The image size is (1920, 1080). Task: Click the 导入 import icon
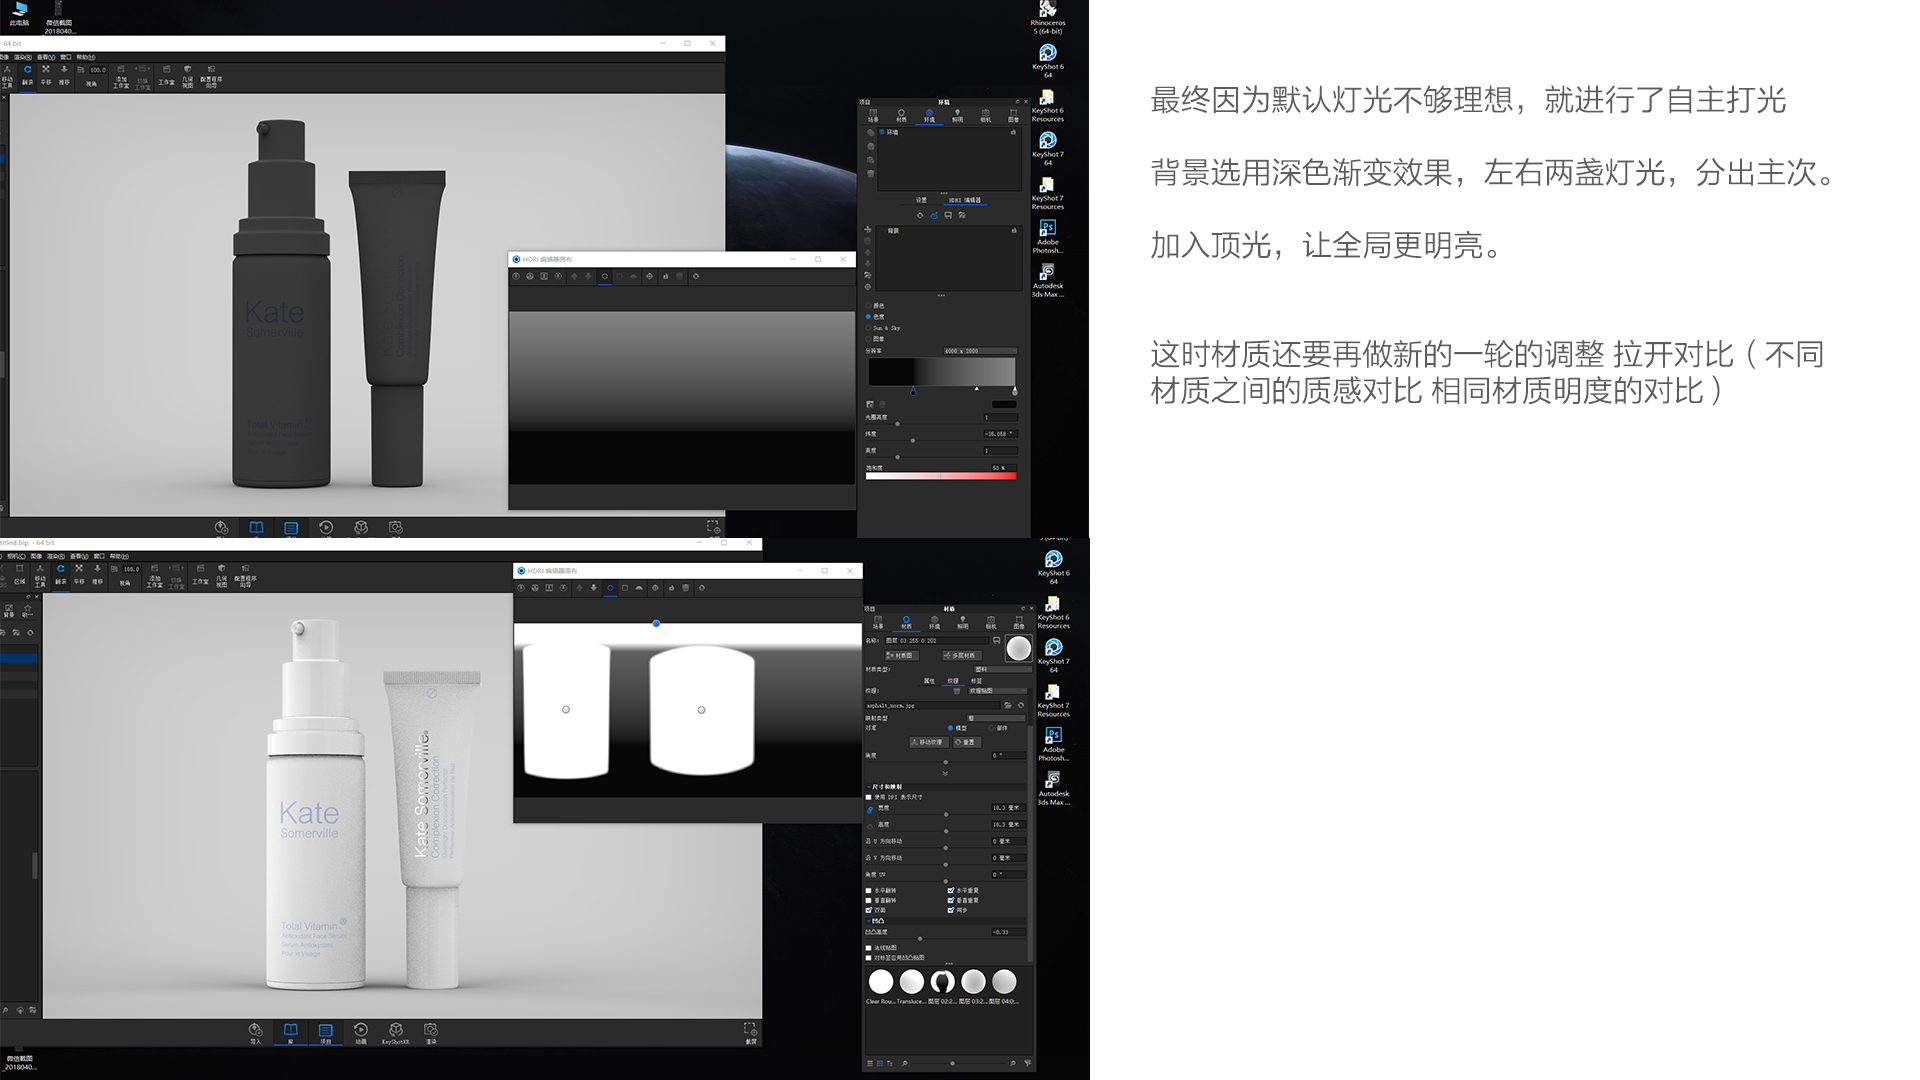coord(255,1031)
